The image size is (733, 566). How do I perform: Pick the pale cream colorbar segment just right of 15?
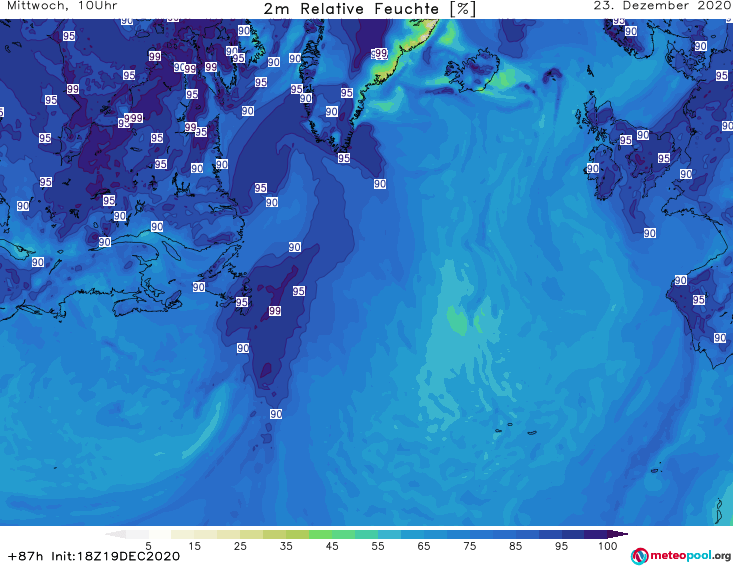point(206,534)
